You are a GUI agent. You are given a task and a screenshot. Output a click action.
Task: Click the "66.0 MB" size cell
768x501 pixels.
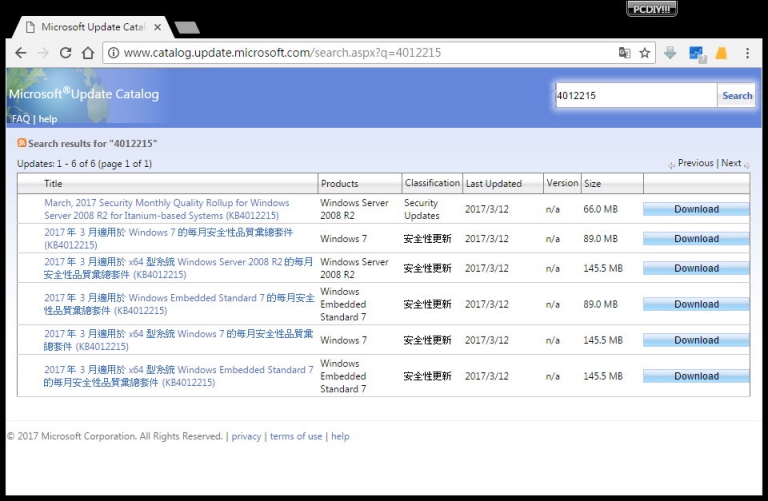[600, 209]
